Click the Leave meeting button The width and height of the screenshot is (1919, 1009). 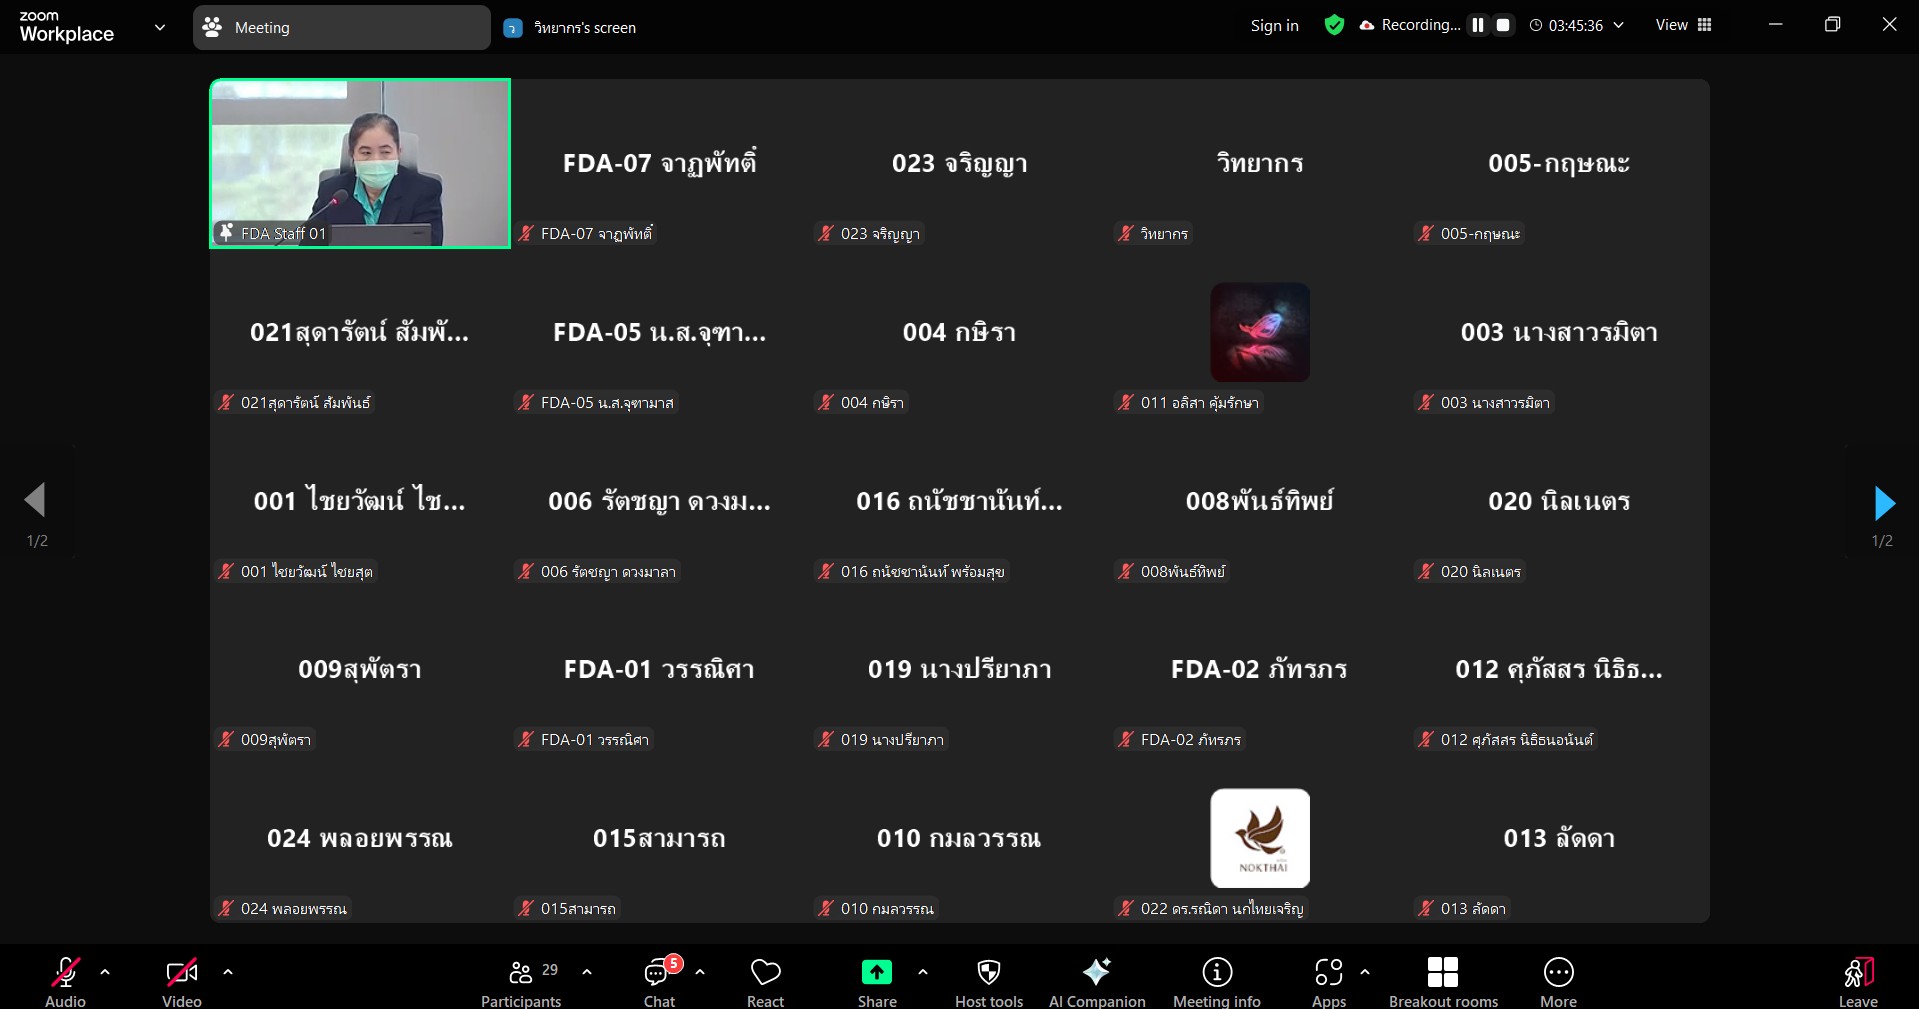[x=1858, y=980]
